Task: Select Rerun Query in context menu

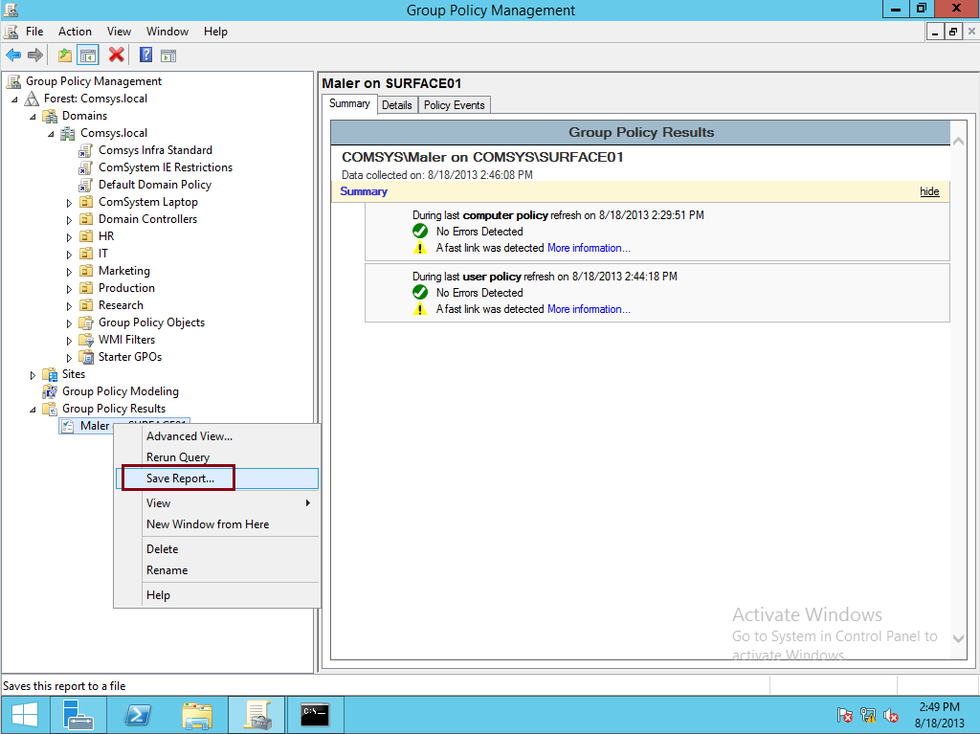Action: tap(217, 457)
